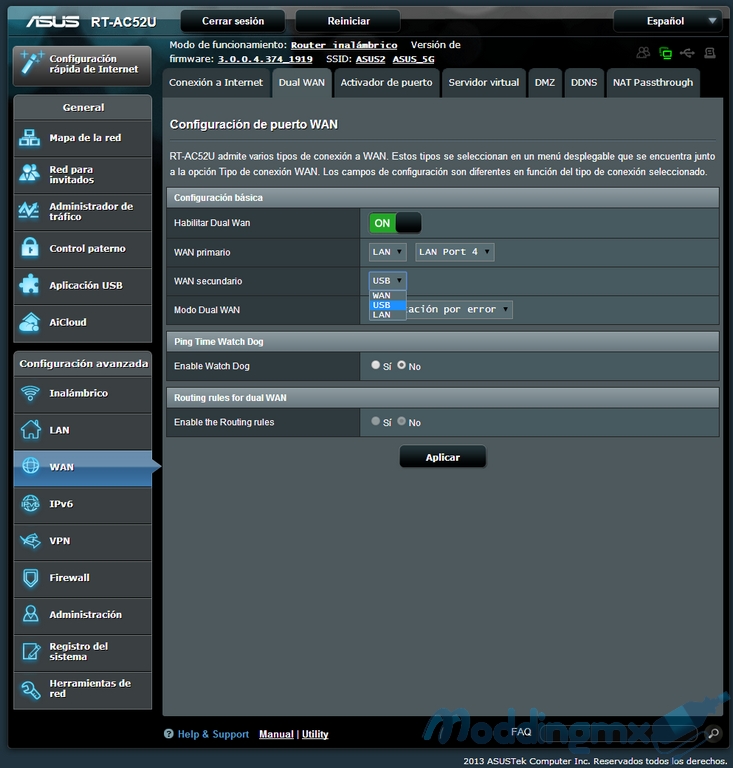Open Red para invitados guest icon

[30, 174]
